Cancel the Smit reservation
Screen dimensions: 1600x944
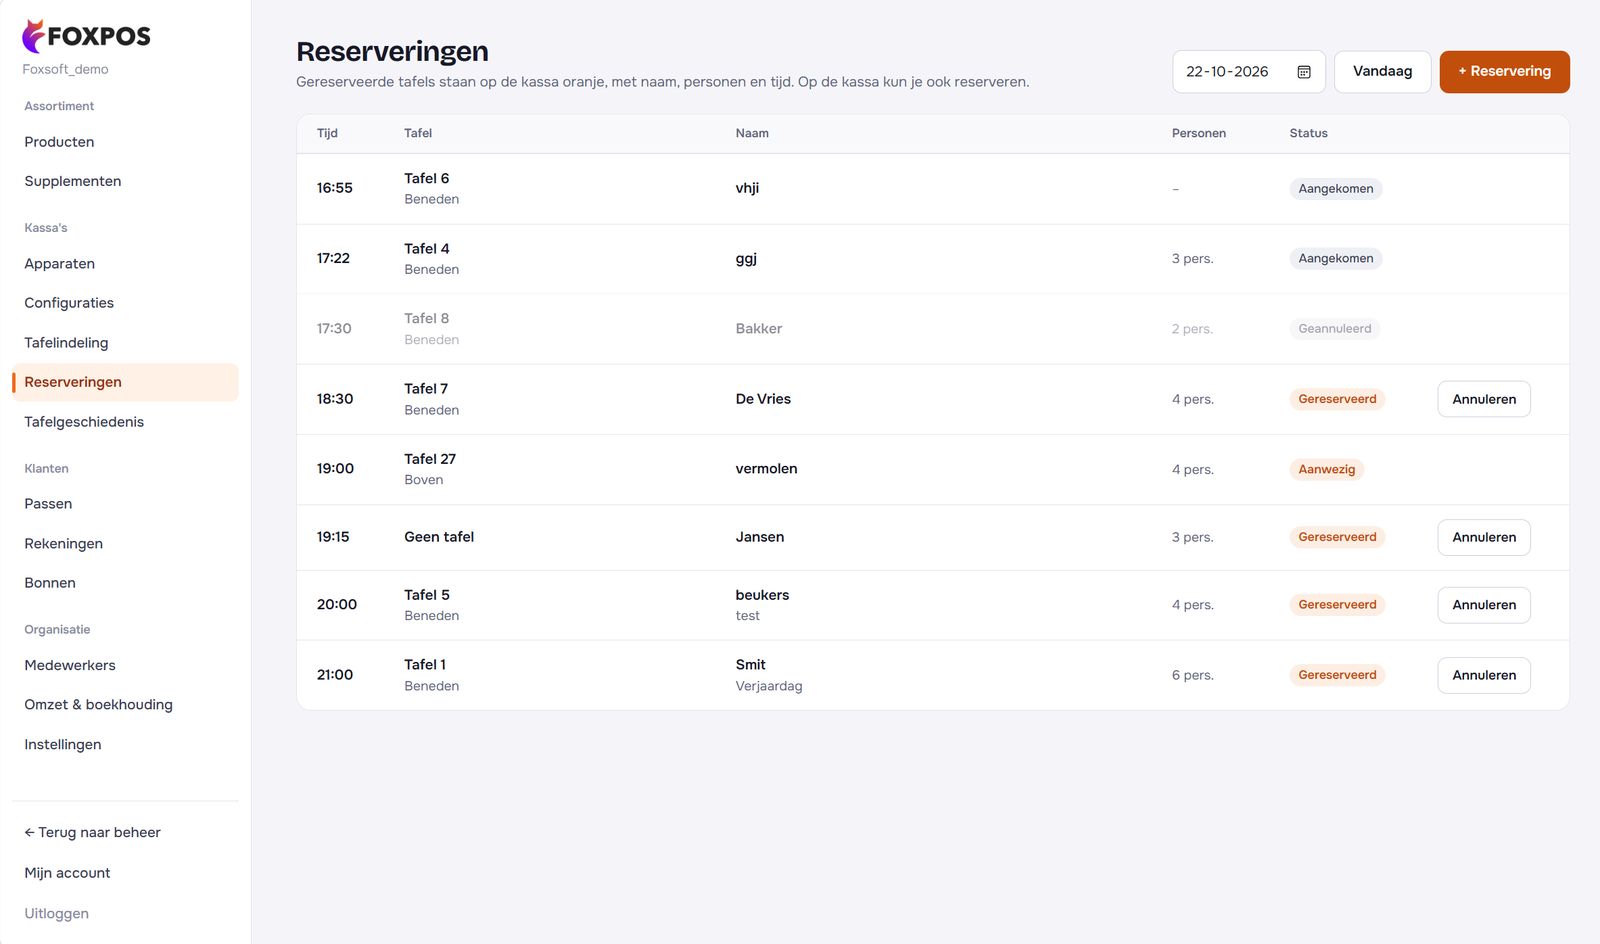click(x=1484, y=675)
